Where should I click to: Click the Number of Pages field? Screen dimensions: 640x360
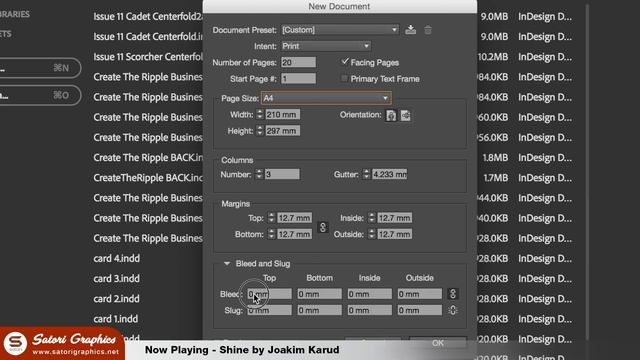[298, 62]
